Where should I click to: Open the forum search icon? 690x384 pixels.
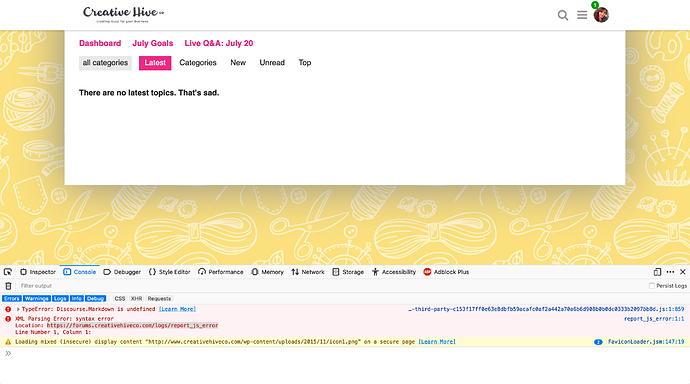(562, 15)
